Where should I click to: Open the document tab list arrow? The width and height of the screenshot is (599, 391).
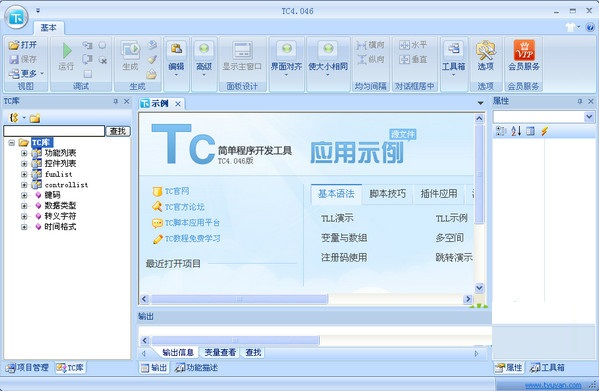click(480, 103)
